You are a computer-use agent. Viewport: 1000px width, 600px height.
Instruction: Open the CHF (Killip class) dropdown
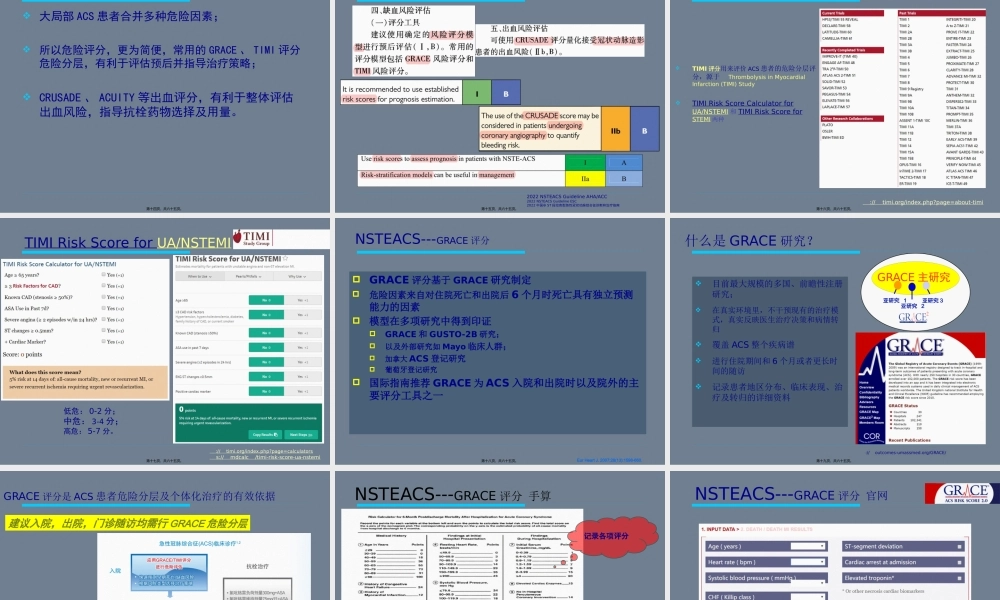click(809, 596)
